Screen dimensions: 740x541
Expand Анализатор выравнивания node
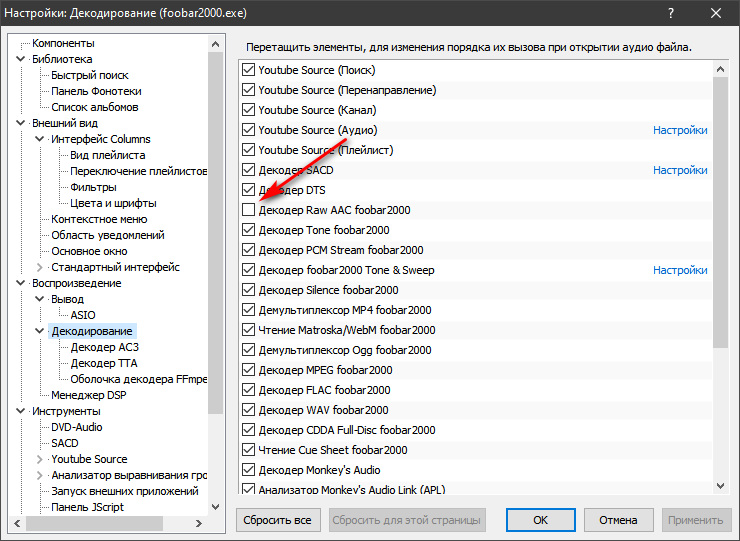(40, 475)
